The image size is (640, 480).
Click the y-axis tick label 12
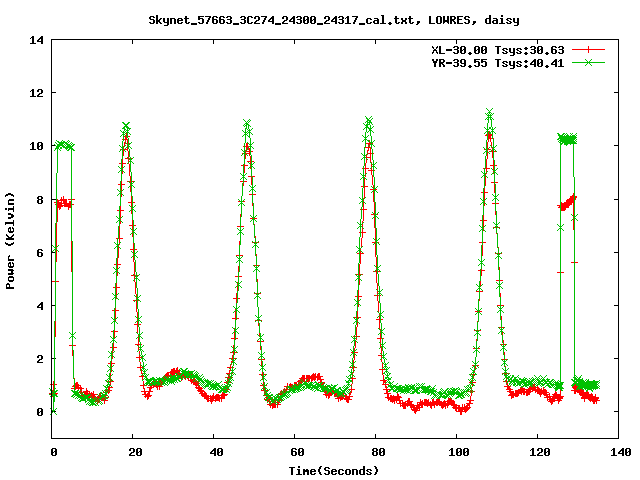(x=36, y=93)
